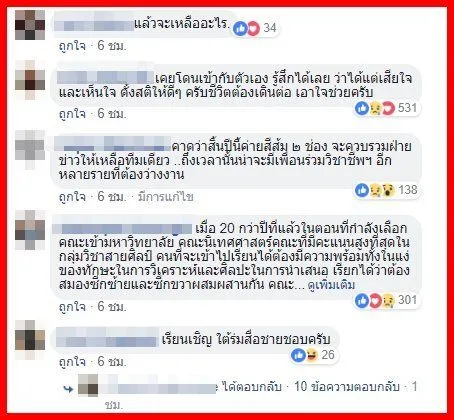Image resolution: width=454 pixels, height=420 pixels.
Task: Like the comment starting 'คาดว่าสิ้นปีนี้'
Action: pyautogui.click(x=72, y=197)
